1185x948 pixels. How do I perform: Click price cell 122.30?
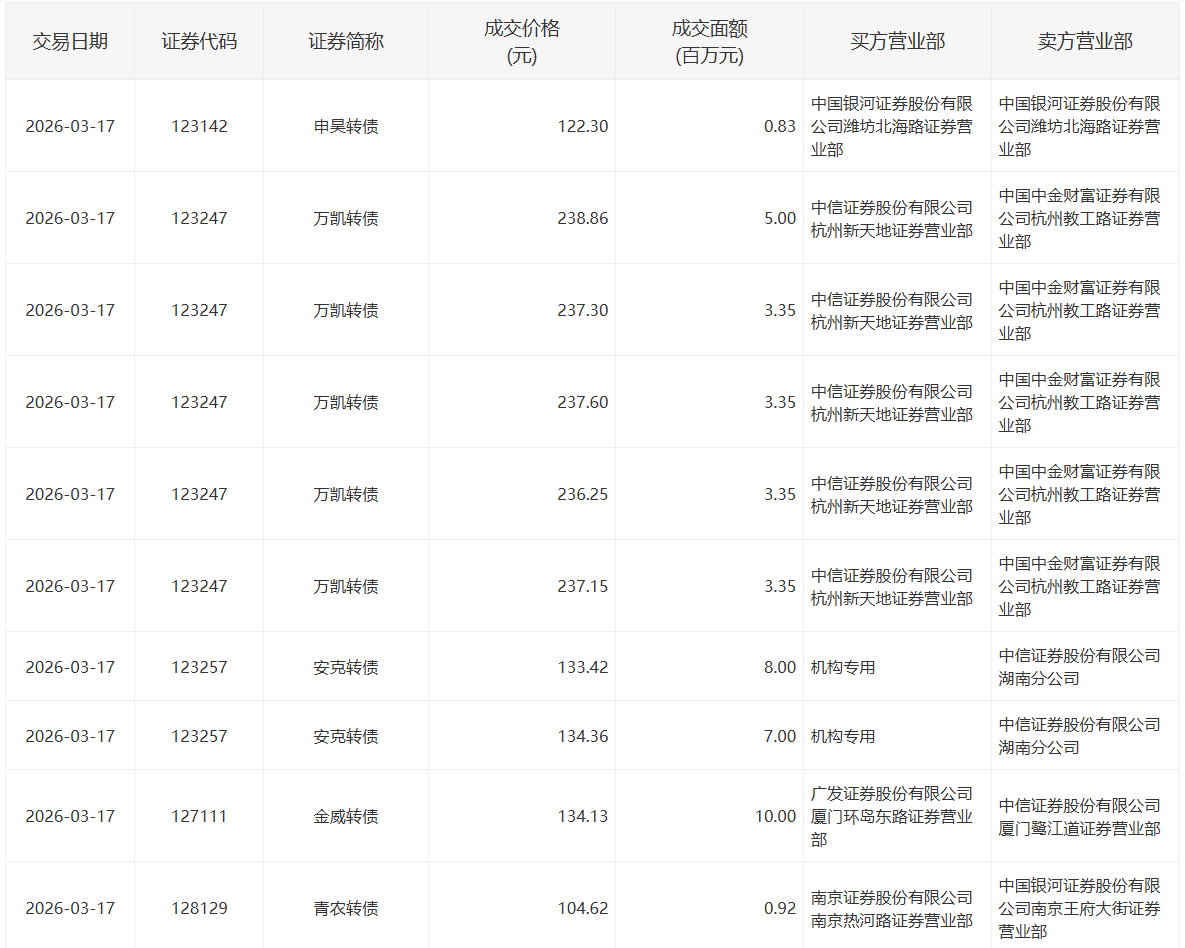583,126
